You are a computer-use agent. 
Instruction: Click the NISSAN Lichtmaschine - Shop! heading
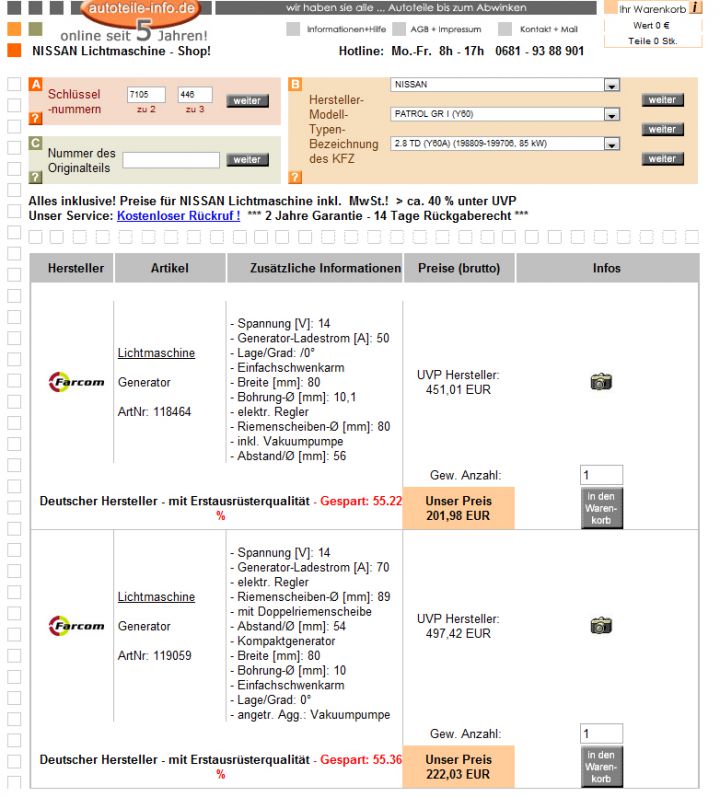point(121,51)
